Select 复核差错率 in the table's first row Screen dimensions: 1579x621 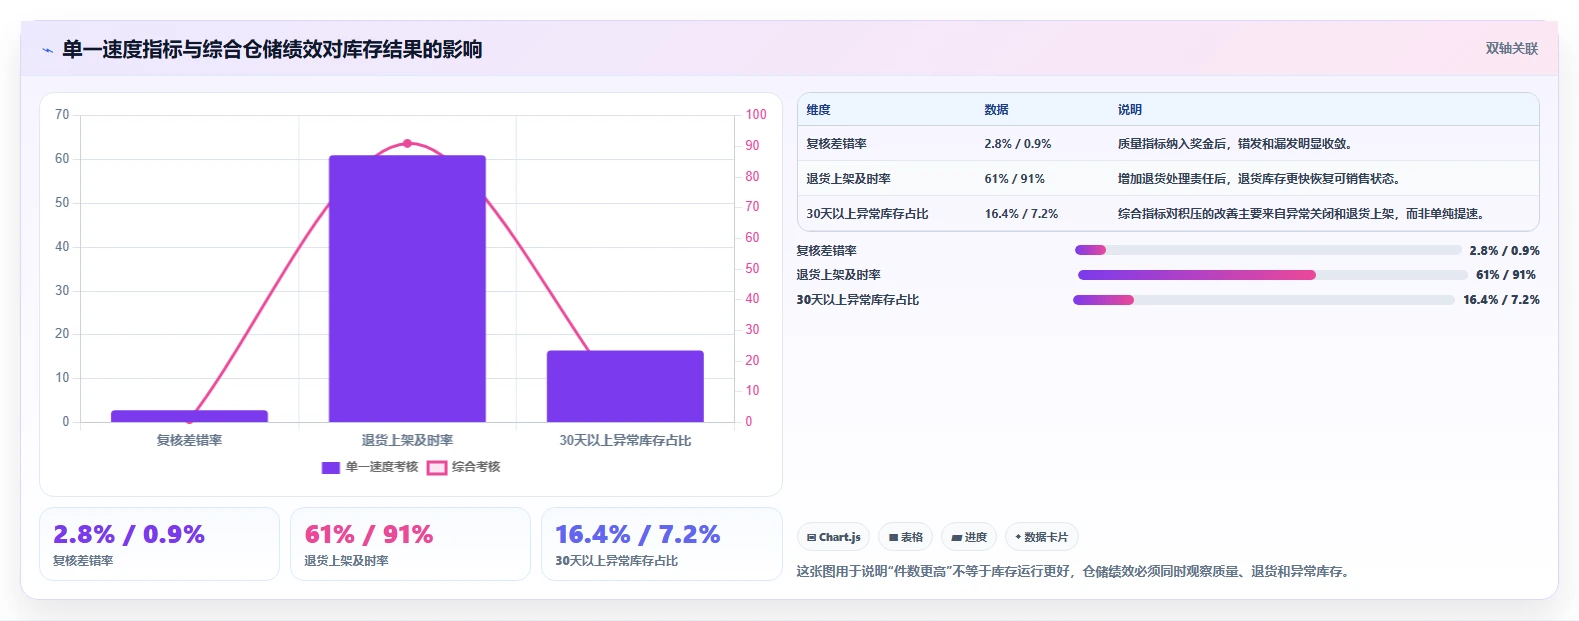pyautogui.click(x=837, y=144)
